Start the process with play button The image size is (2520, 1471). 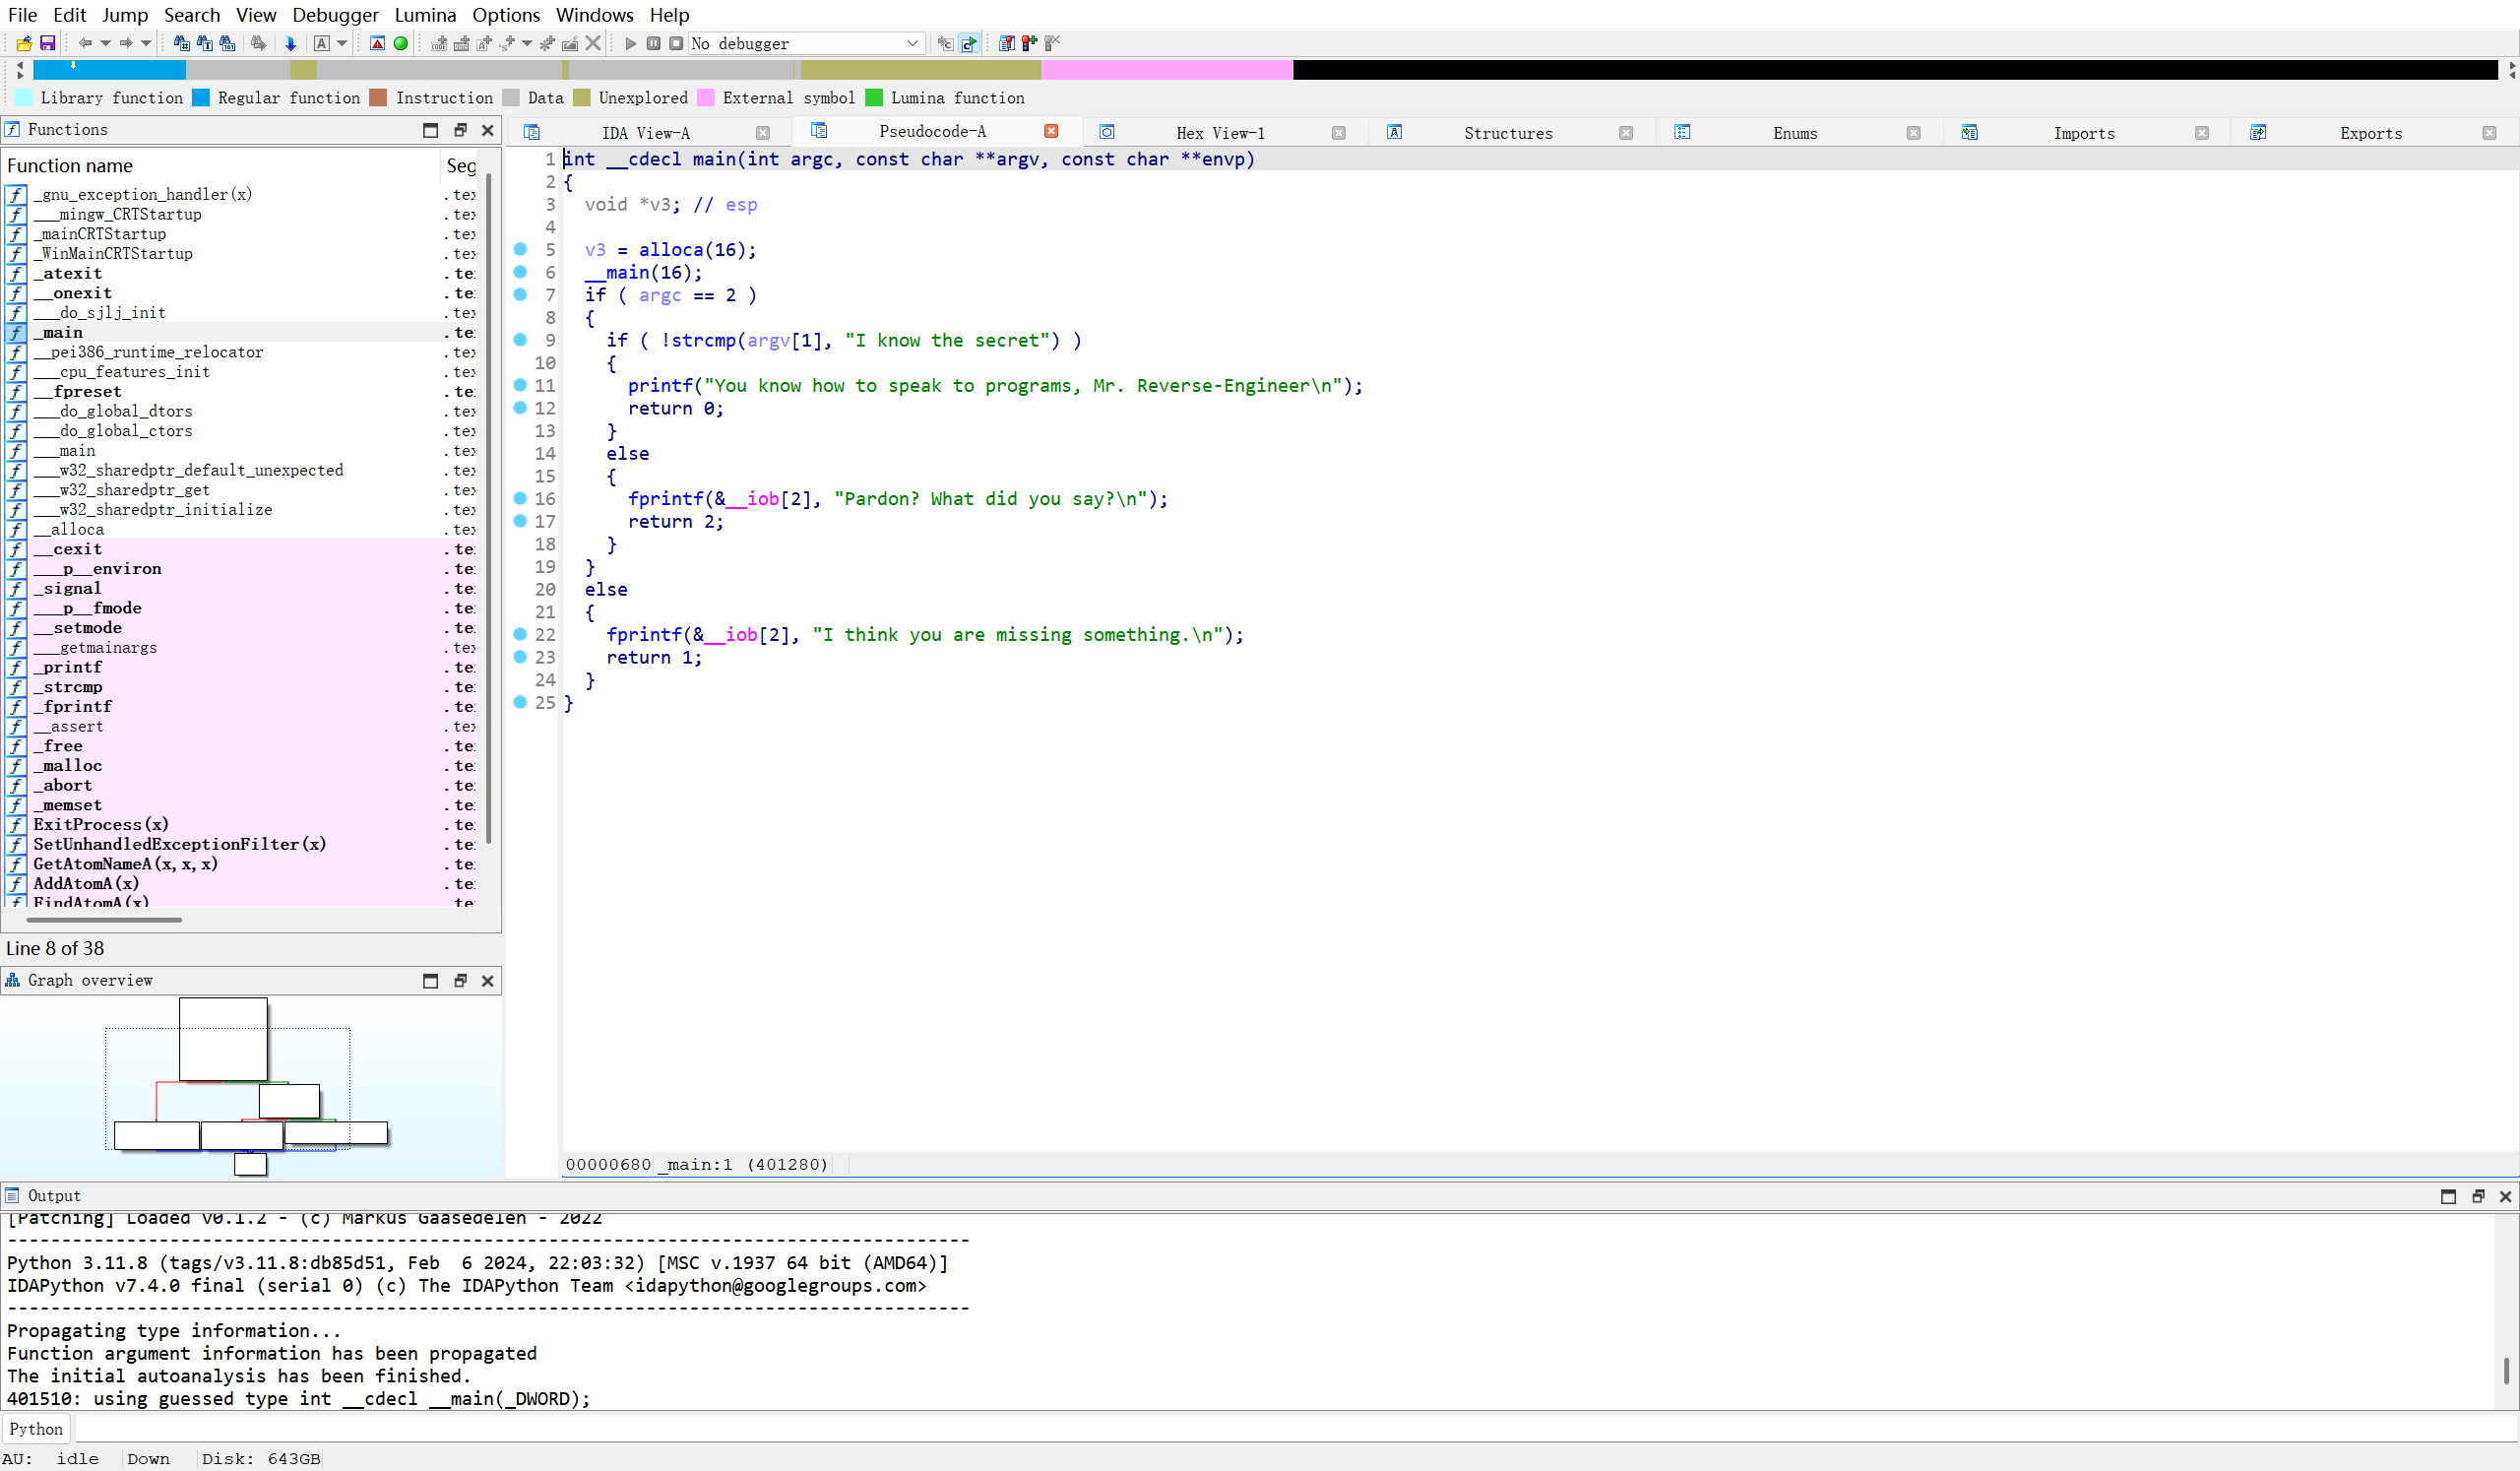630,43
